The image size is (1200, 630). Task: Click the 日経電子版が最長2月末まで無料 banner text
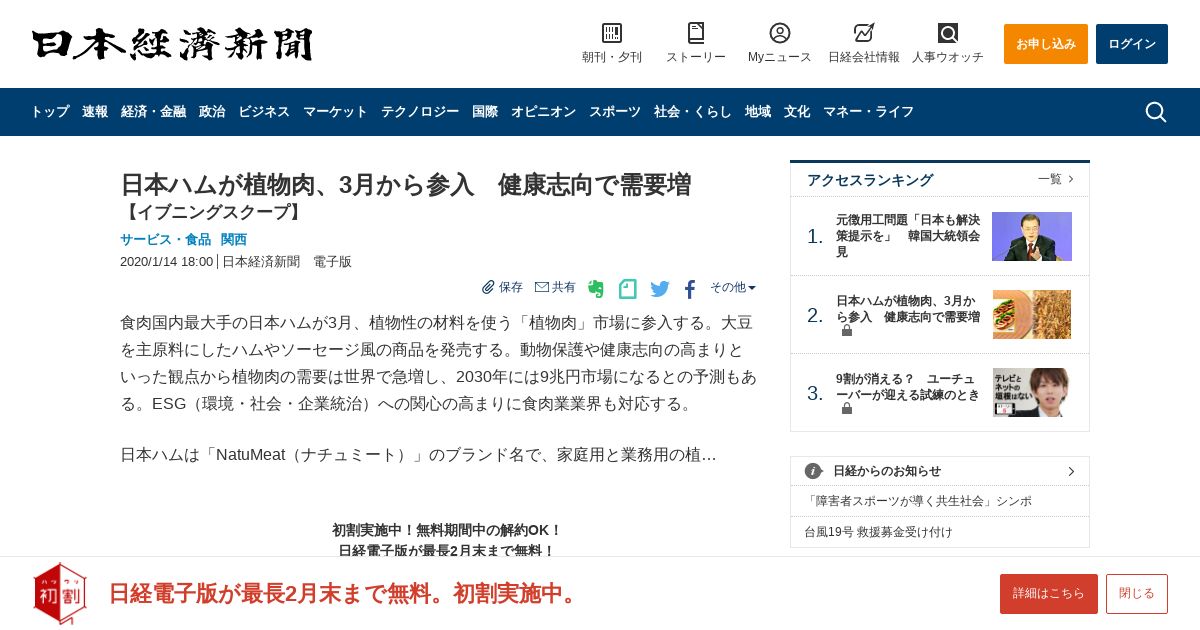point(345,594)
